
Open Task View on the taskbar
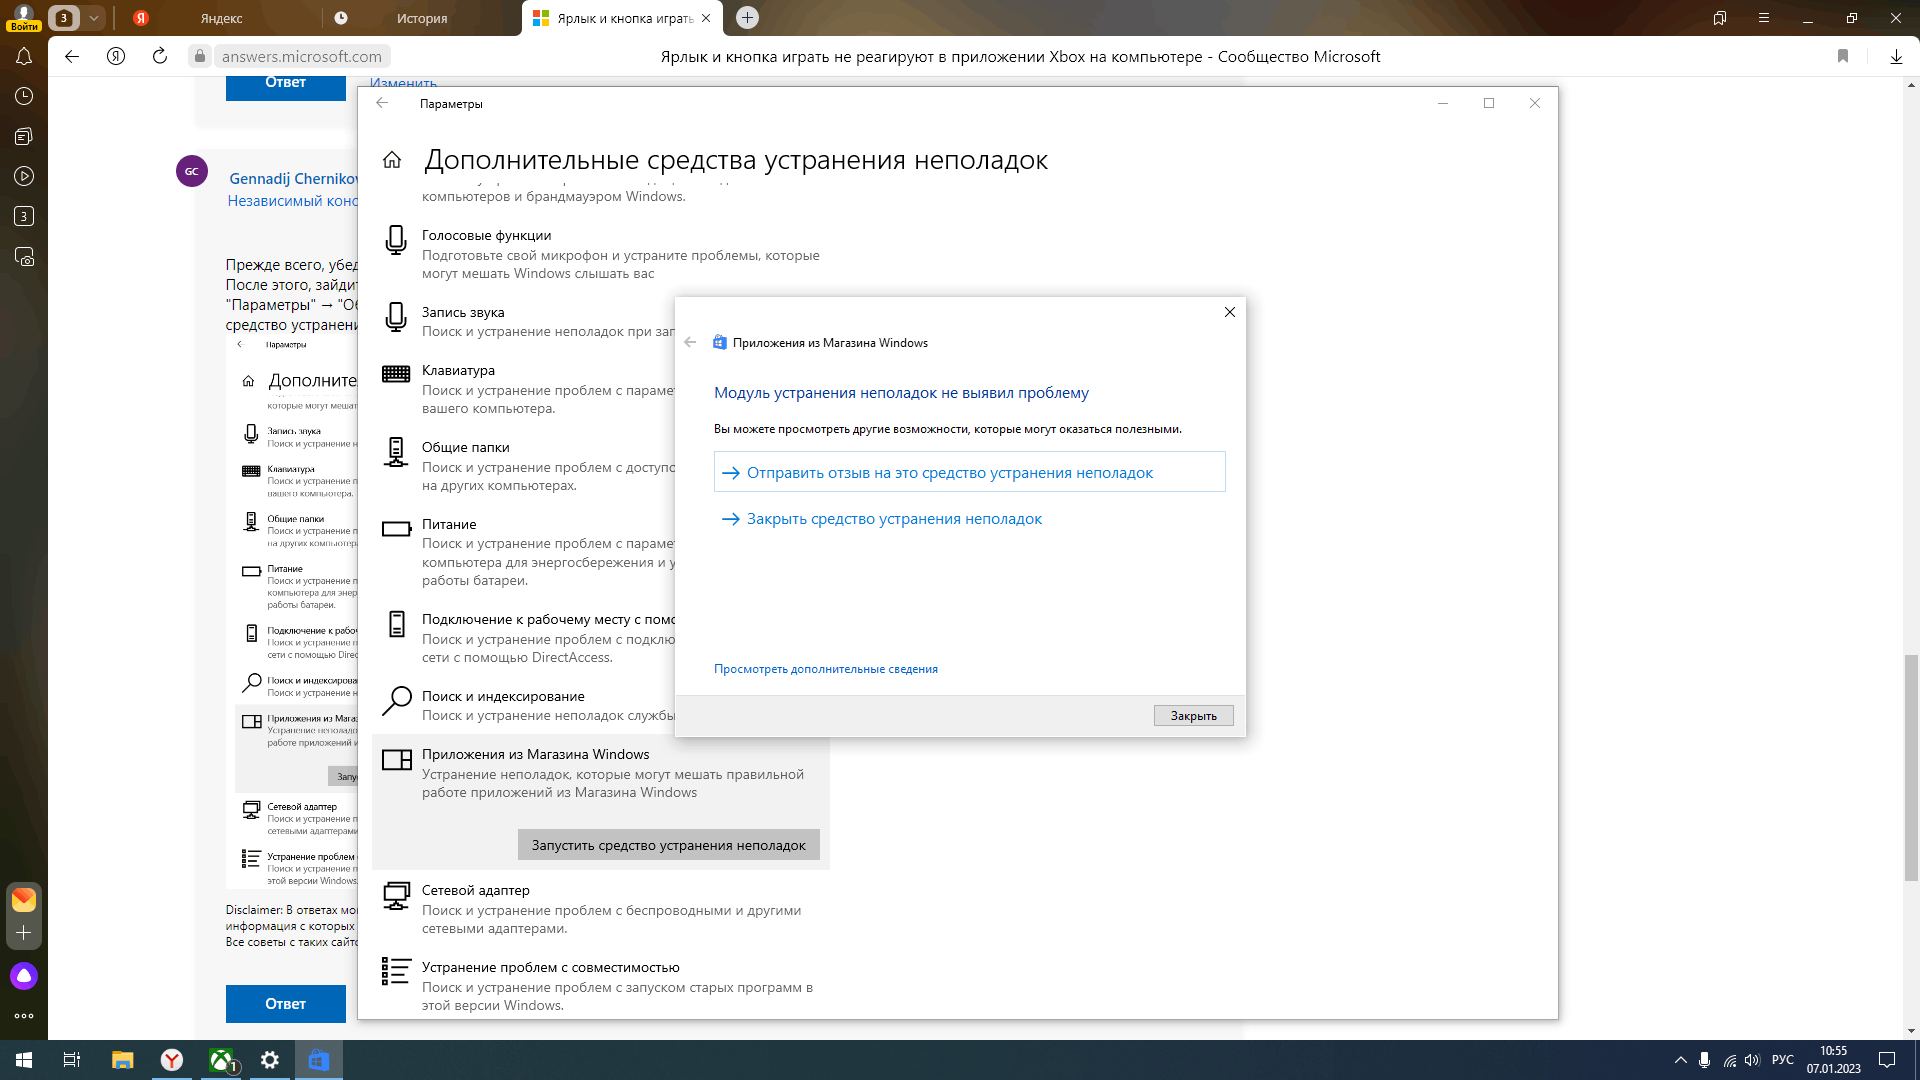click(72, 1060)
